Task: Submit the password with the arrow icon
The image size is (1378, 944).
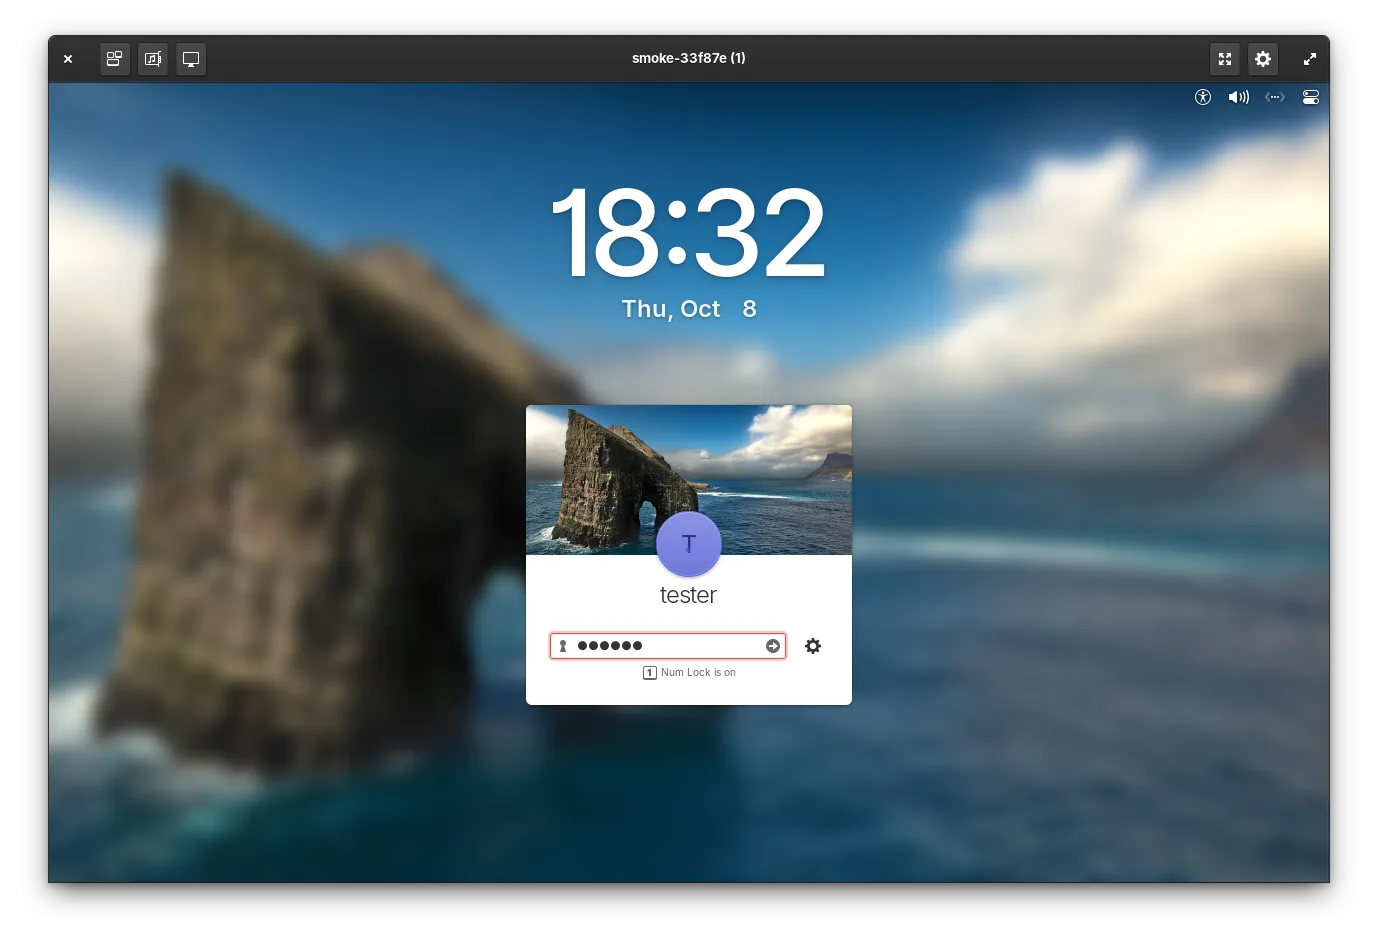Action: pos(773,646)
